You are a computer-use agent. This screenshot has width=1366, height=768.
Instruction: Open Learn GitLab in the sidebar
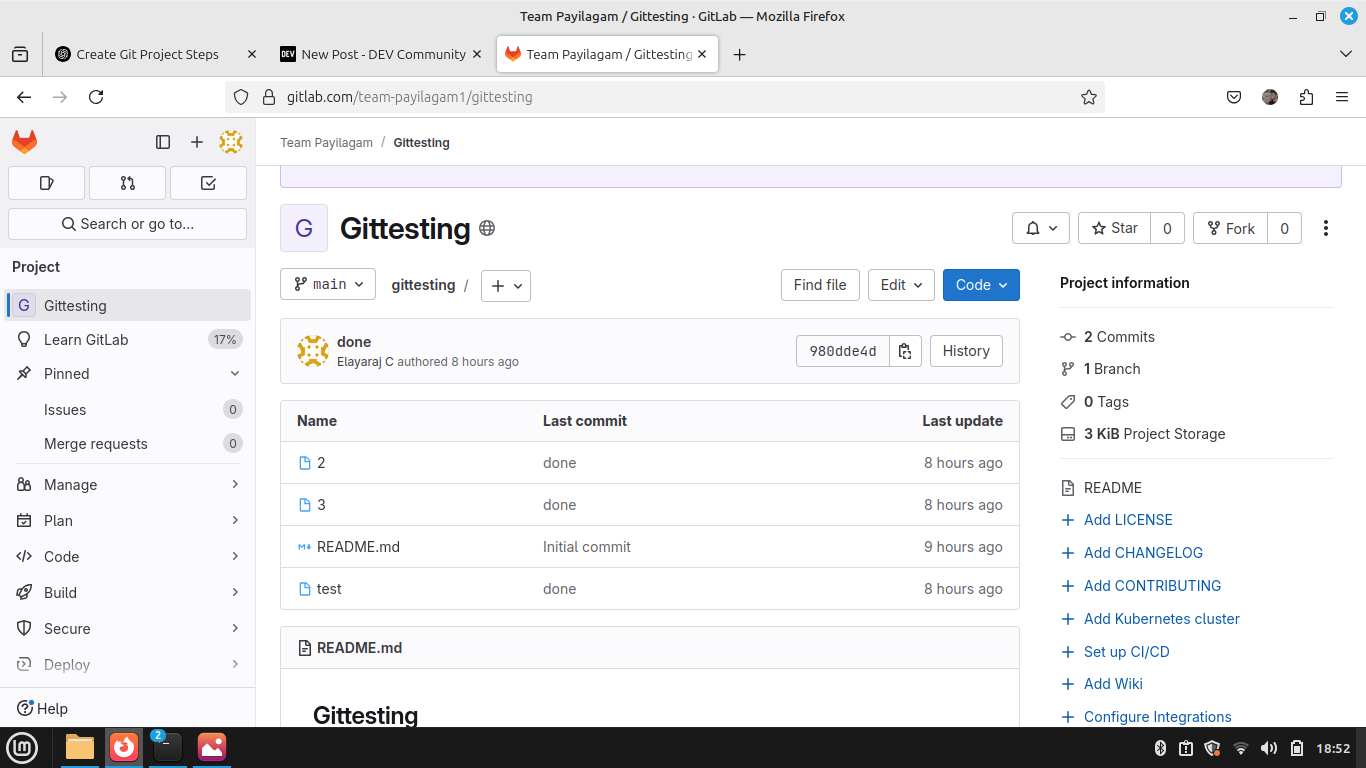[128, 340]
